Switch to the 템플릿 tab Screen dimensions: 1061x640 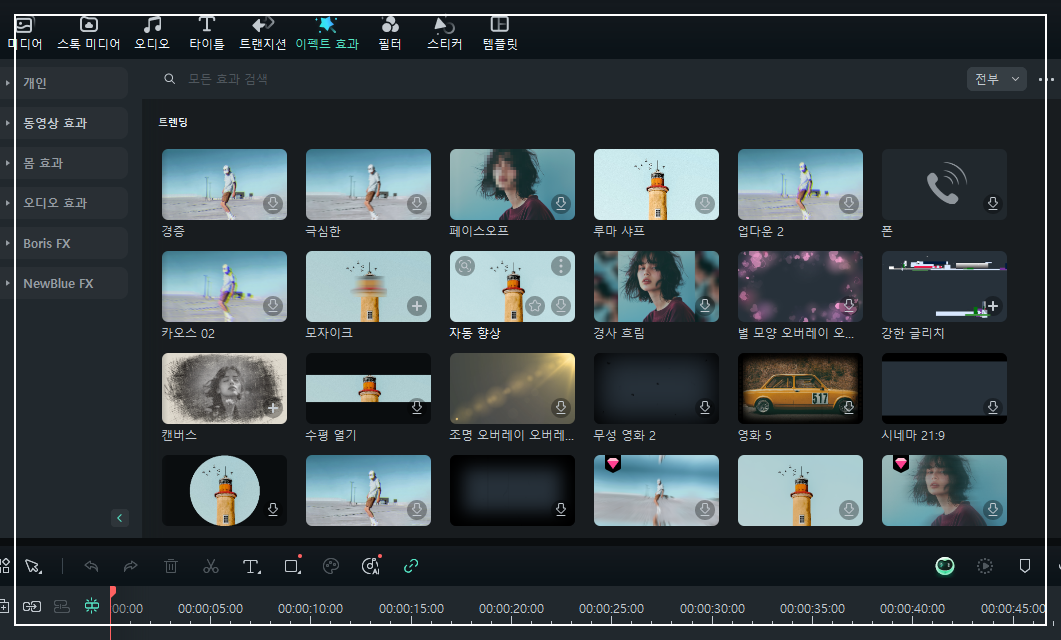pos(500,34)
